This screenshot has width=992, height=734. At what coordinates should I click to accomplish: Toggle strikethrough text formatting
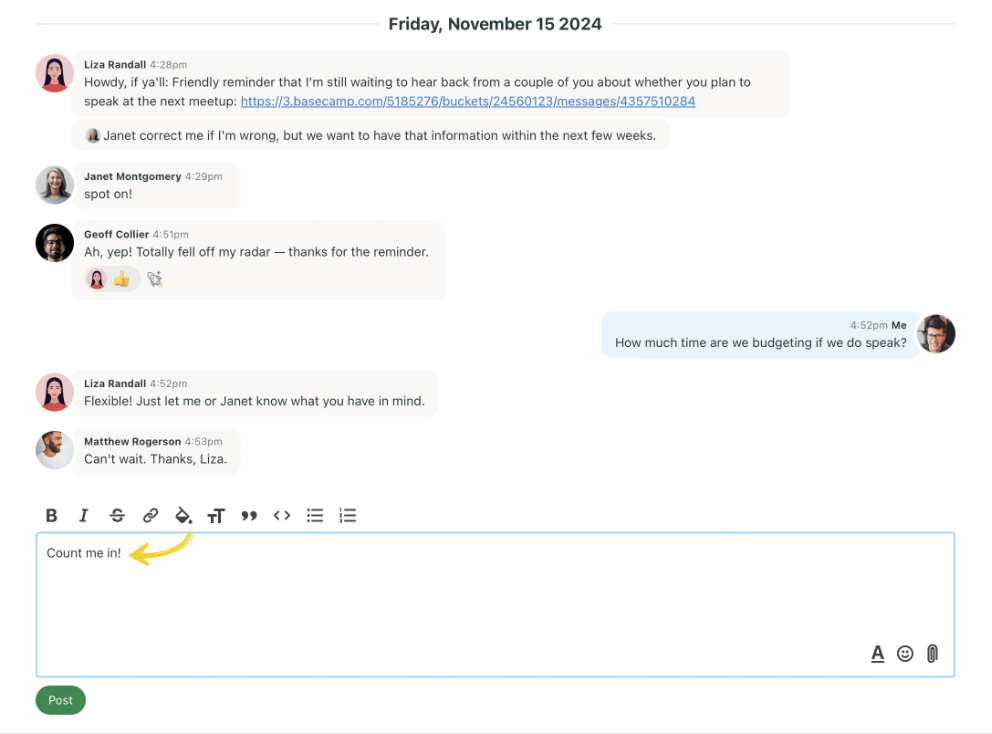117,516
